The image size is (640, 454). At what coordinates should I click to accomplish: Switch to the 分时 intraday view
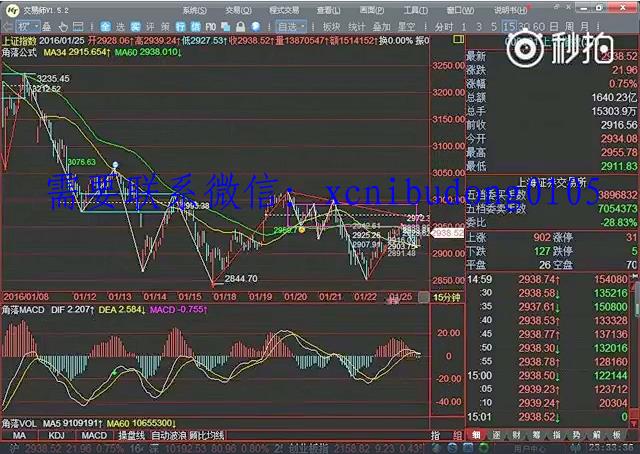tap(444, 27)
